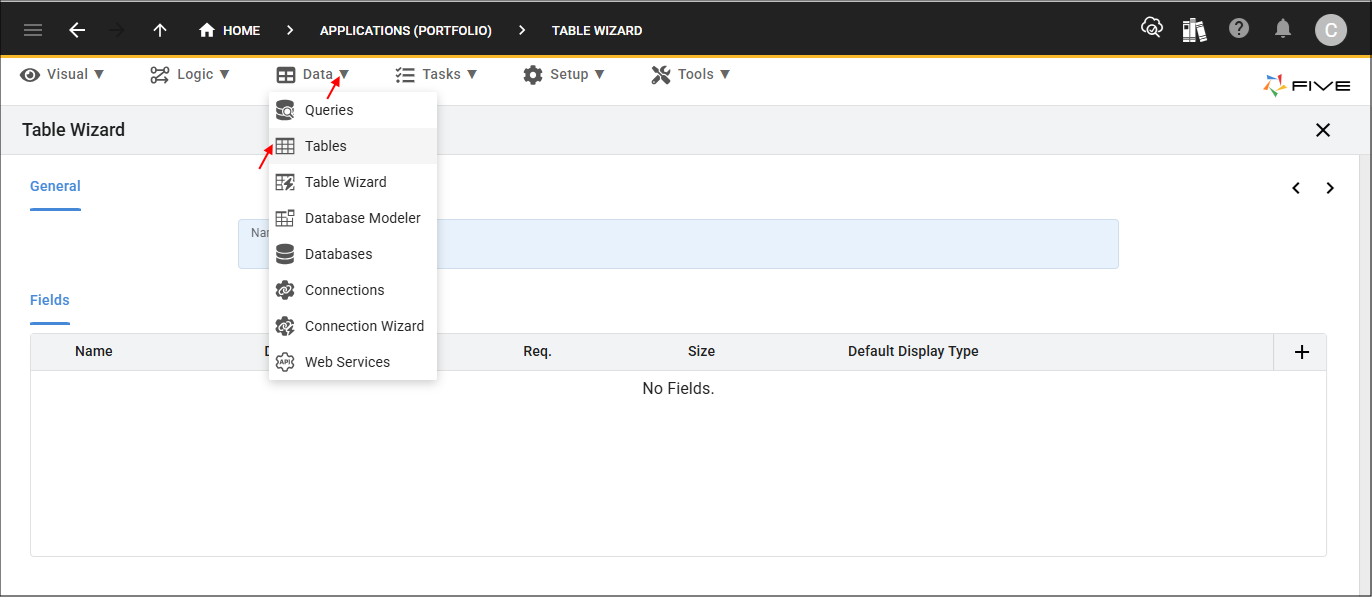The width and height of the screenshot is (1372, 597).
Task: Click the up arrow navigation icon
Action: pos(160,30)
